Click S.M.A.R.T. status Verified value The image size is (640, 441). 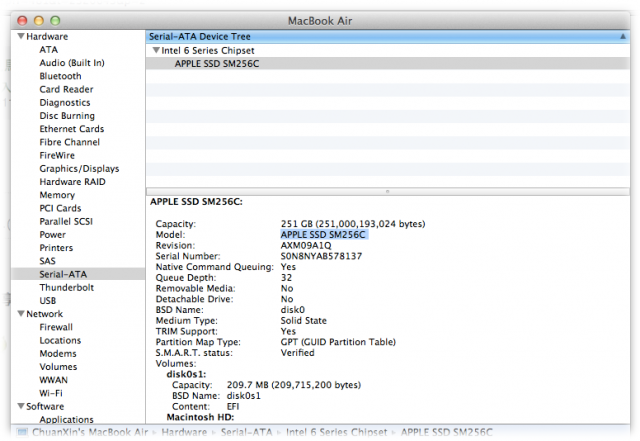pyautogui.click(x=298, y=353)
